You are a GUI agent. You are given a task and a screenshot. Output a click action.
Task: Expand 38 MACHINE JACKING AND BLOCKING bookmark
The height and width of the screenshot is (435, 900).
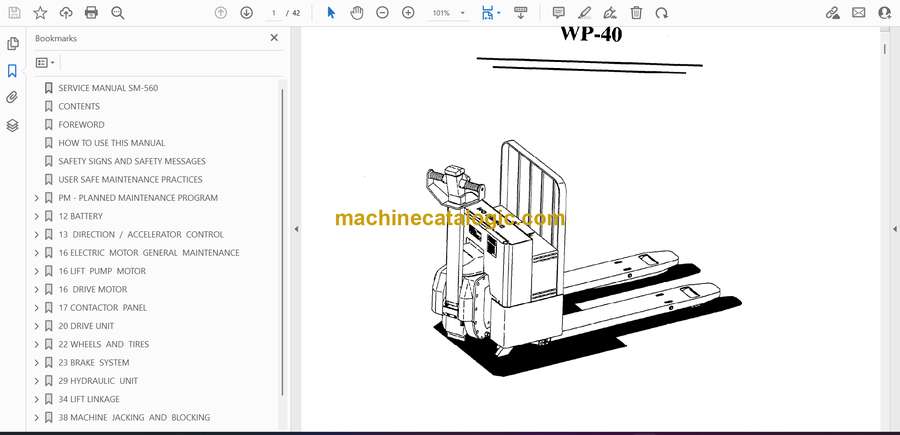37,418
